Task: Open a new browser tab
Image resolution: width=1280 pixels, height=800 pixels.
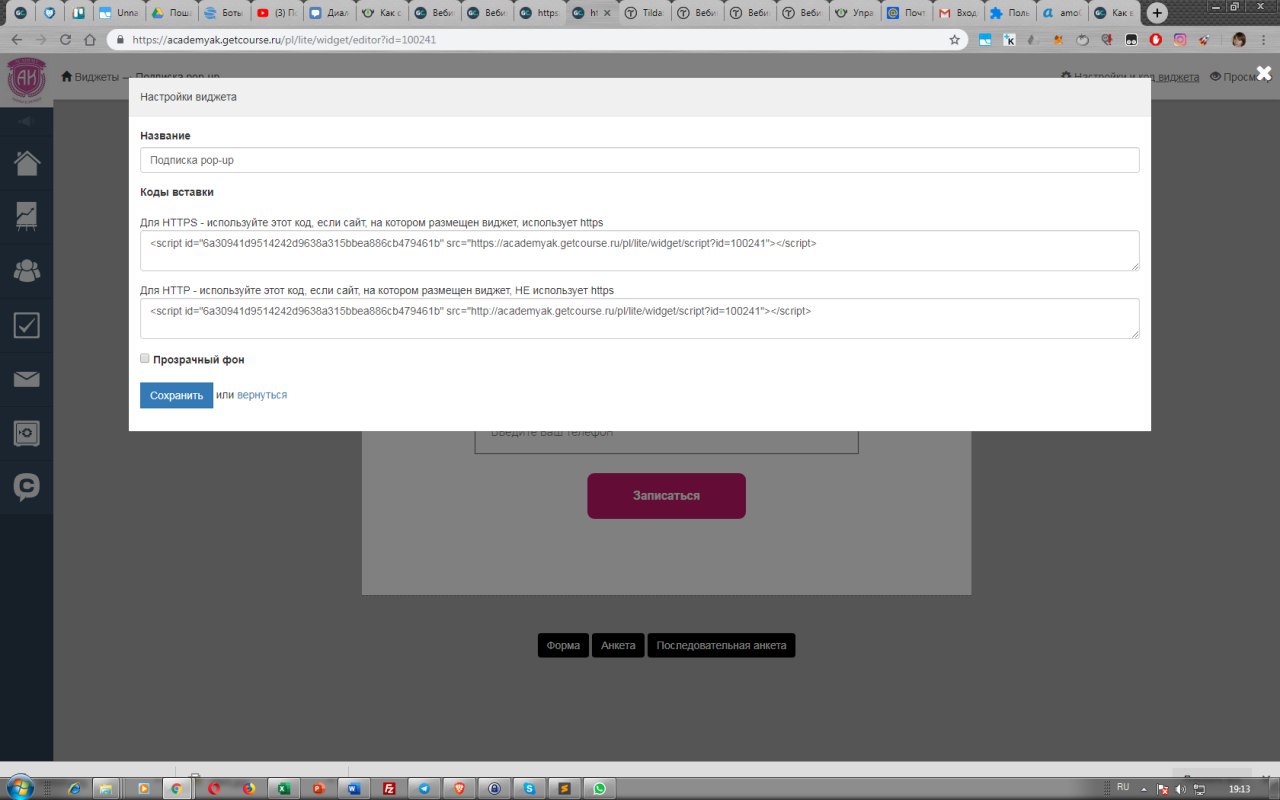Action: [1157, 13]
